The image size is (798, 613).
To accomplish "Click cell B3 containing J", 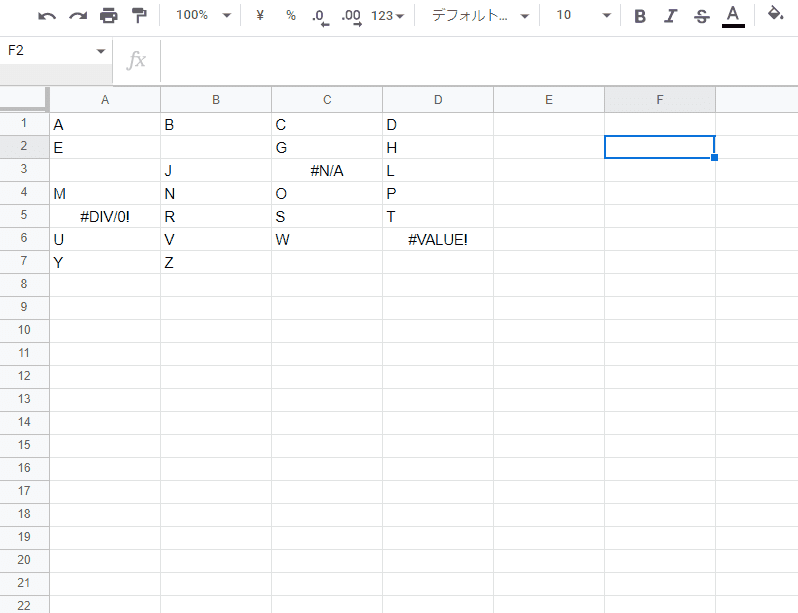I will pos(216,170).
